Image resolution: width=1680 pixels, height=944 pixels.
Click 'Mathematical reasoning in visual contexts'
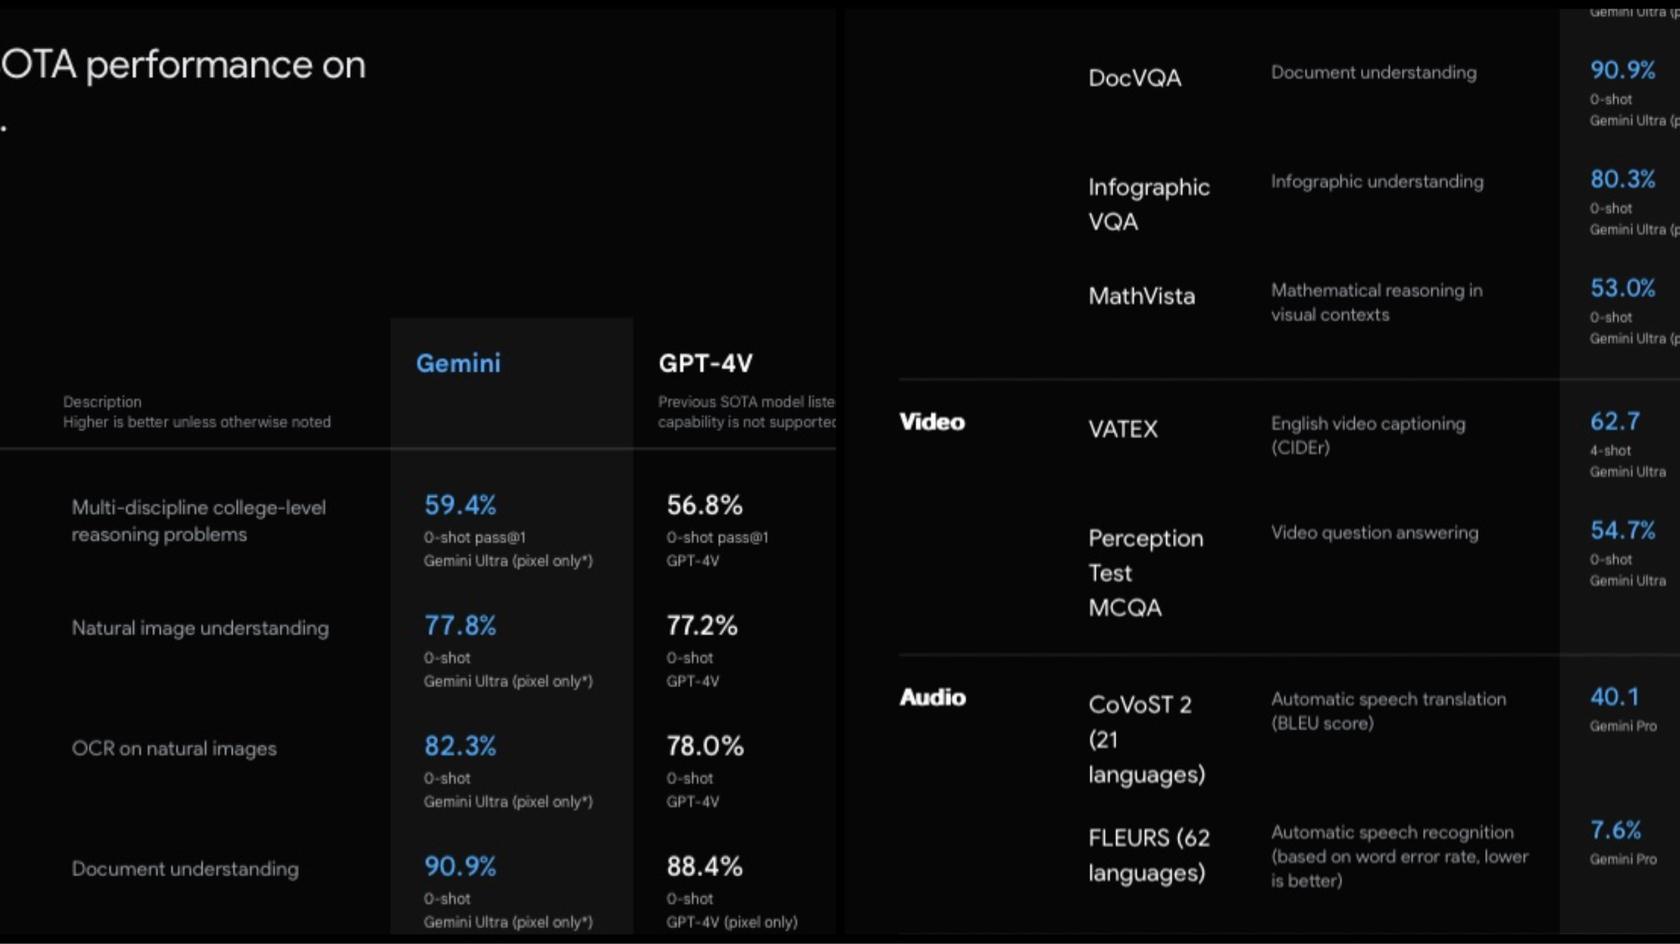coord(1377,302)
